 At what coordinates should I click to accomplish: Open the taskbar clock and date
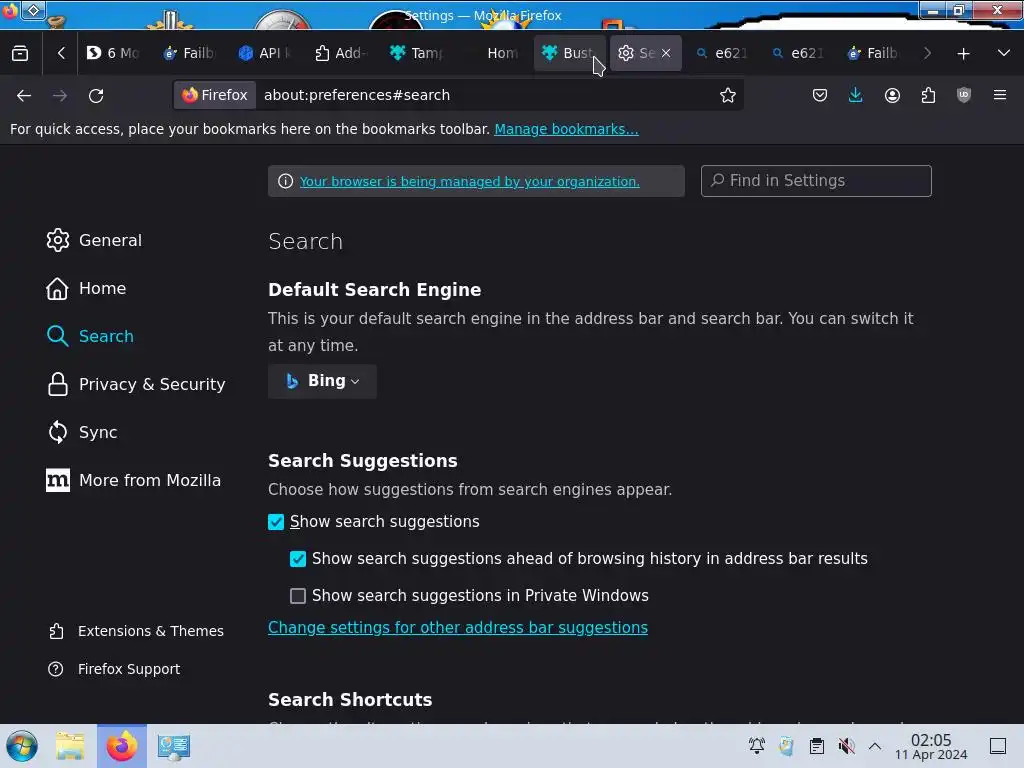click(931, 746)
